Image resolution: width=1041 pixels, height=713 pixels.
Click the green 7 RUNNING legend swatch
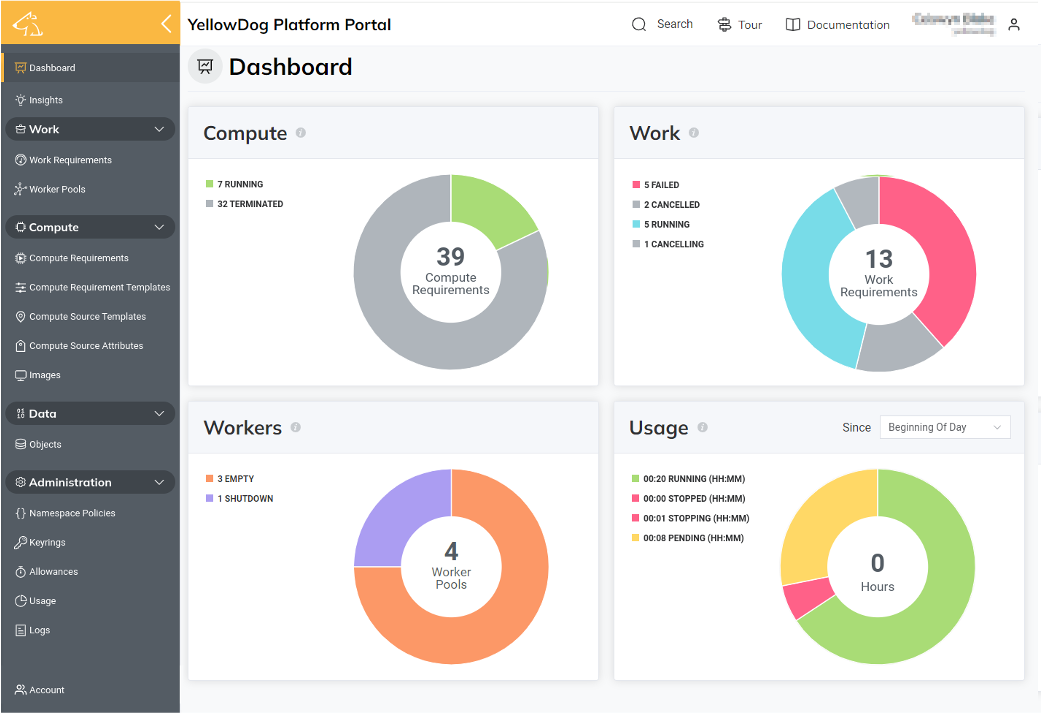(210, 184)
